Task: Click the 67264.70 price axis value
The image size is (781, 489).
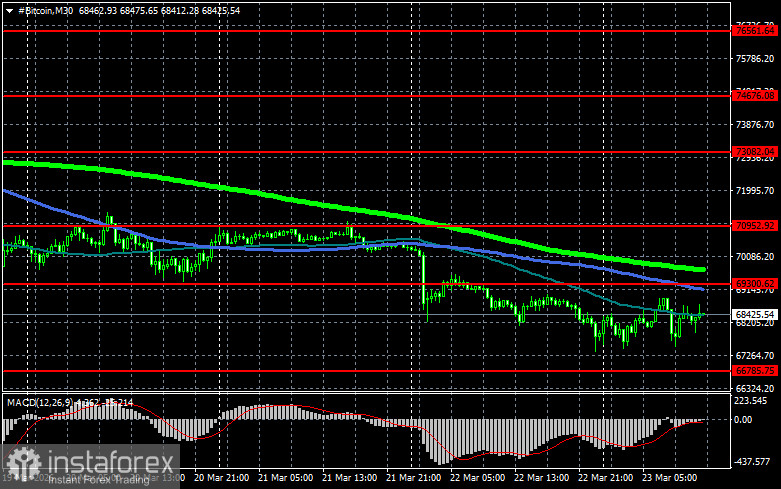Action: click(755, 356)
